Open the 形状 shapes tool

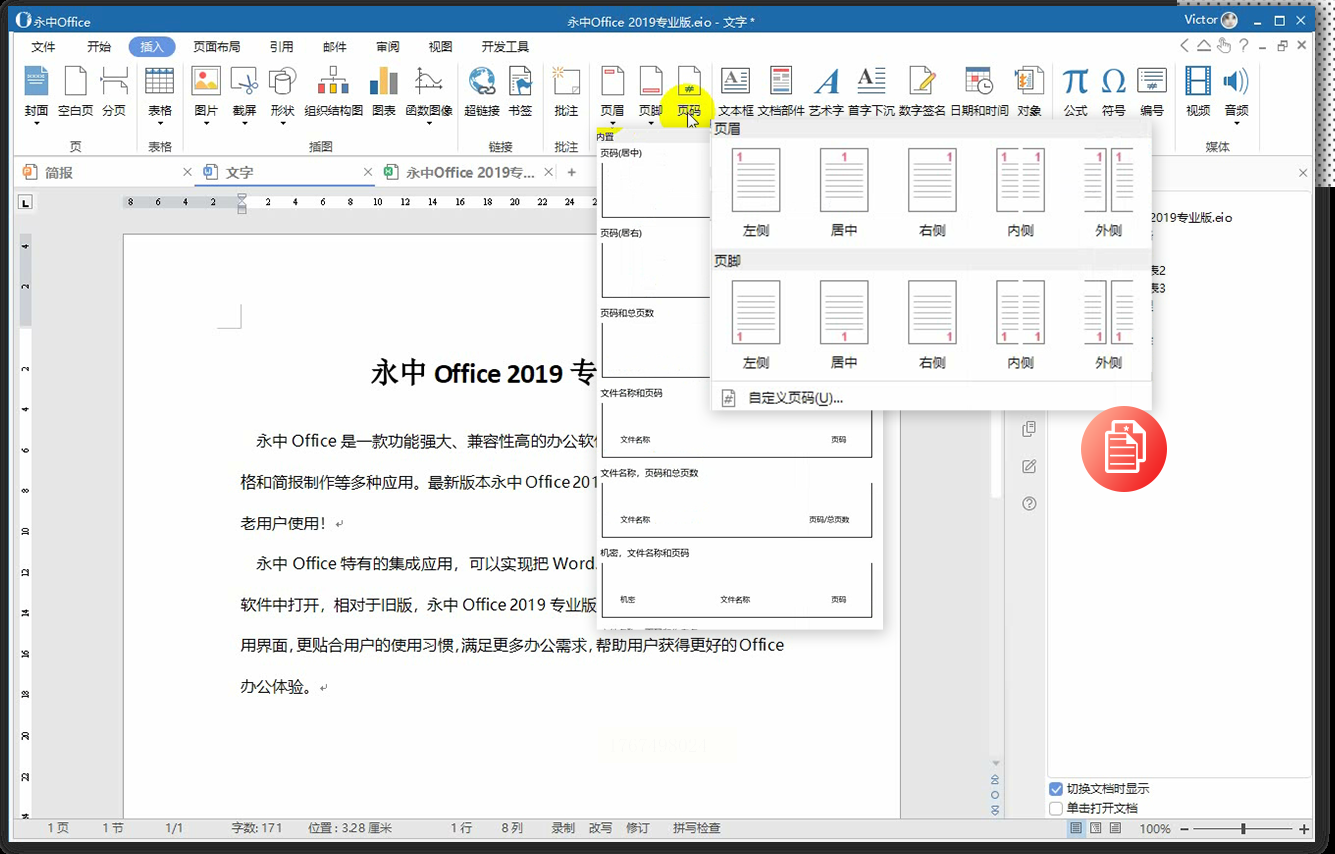(x=283, y=83)
